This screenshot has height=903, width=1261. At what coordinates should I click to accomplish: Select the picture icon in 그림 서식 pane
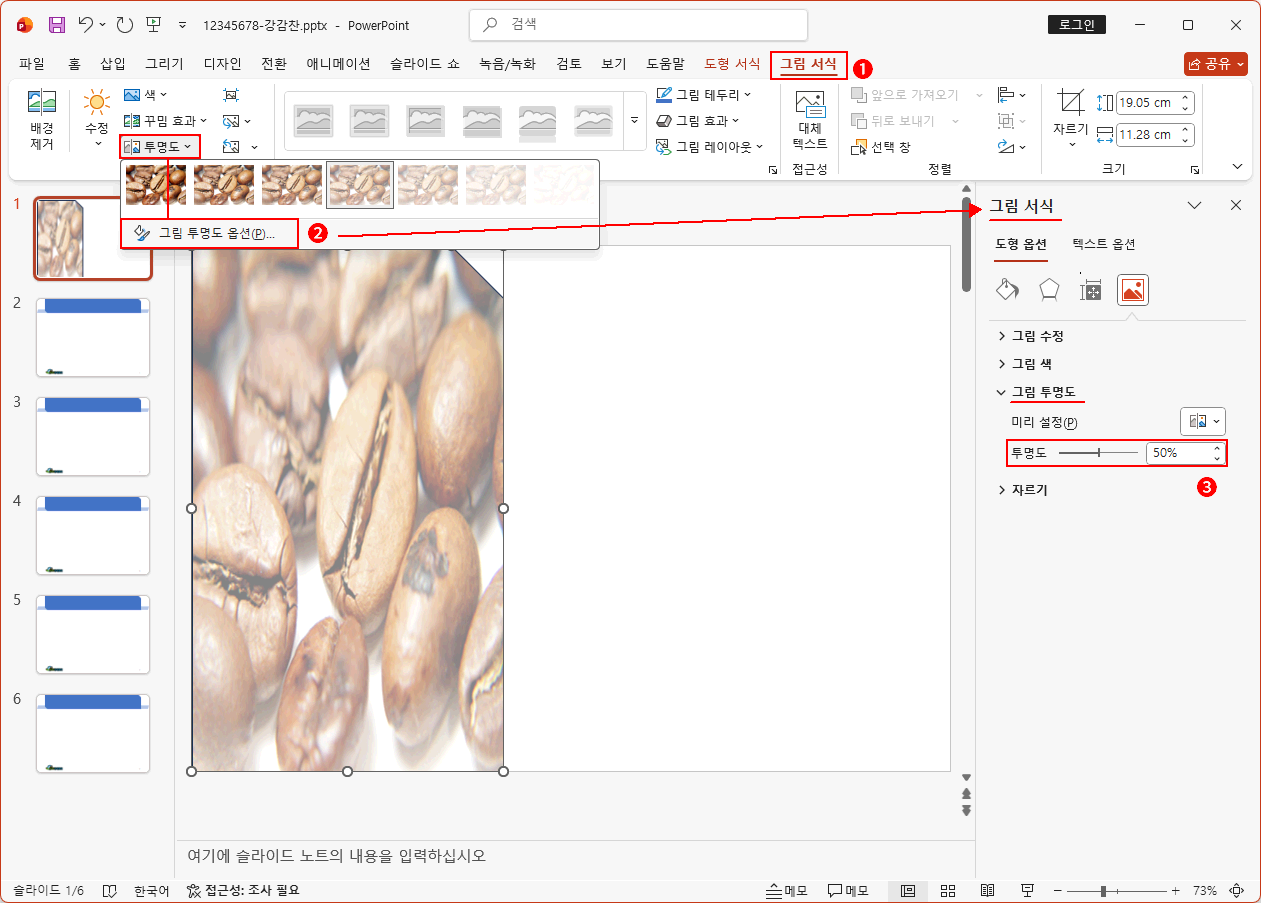point(1131,289)
